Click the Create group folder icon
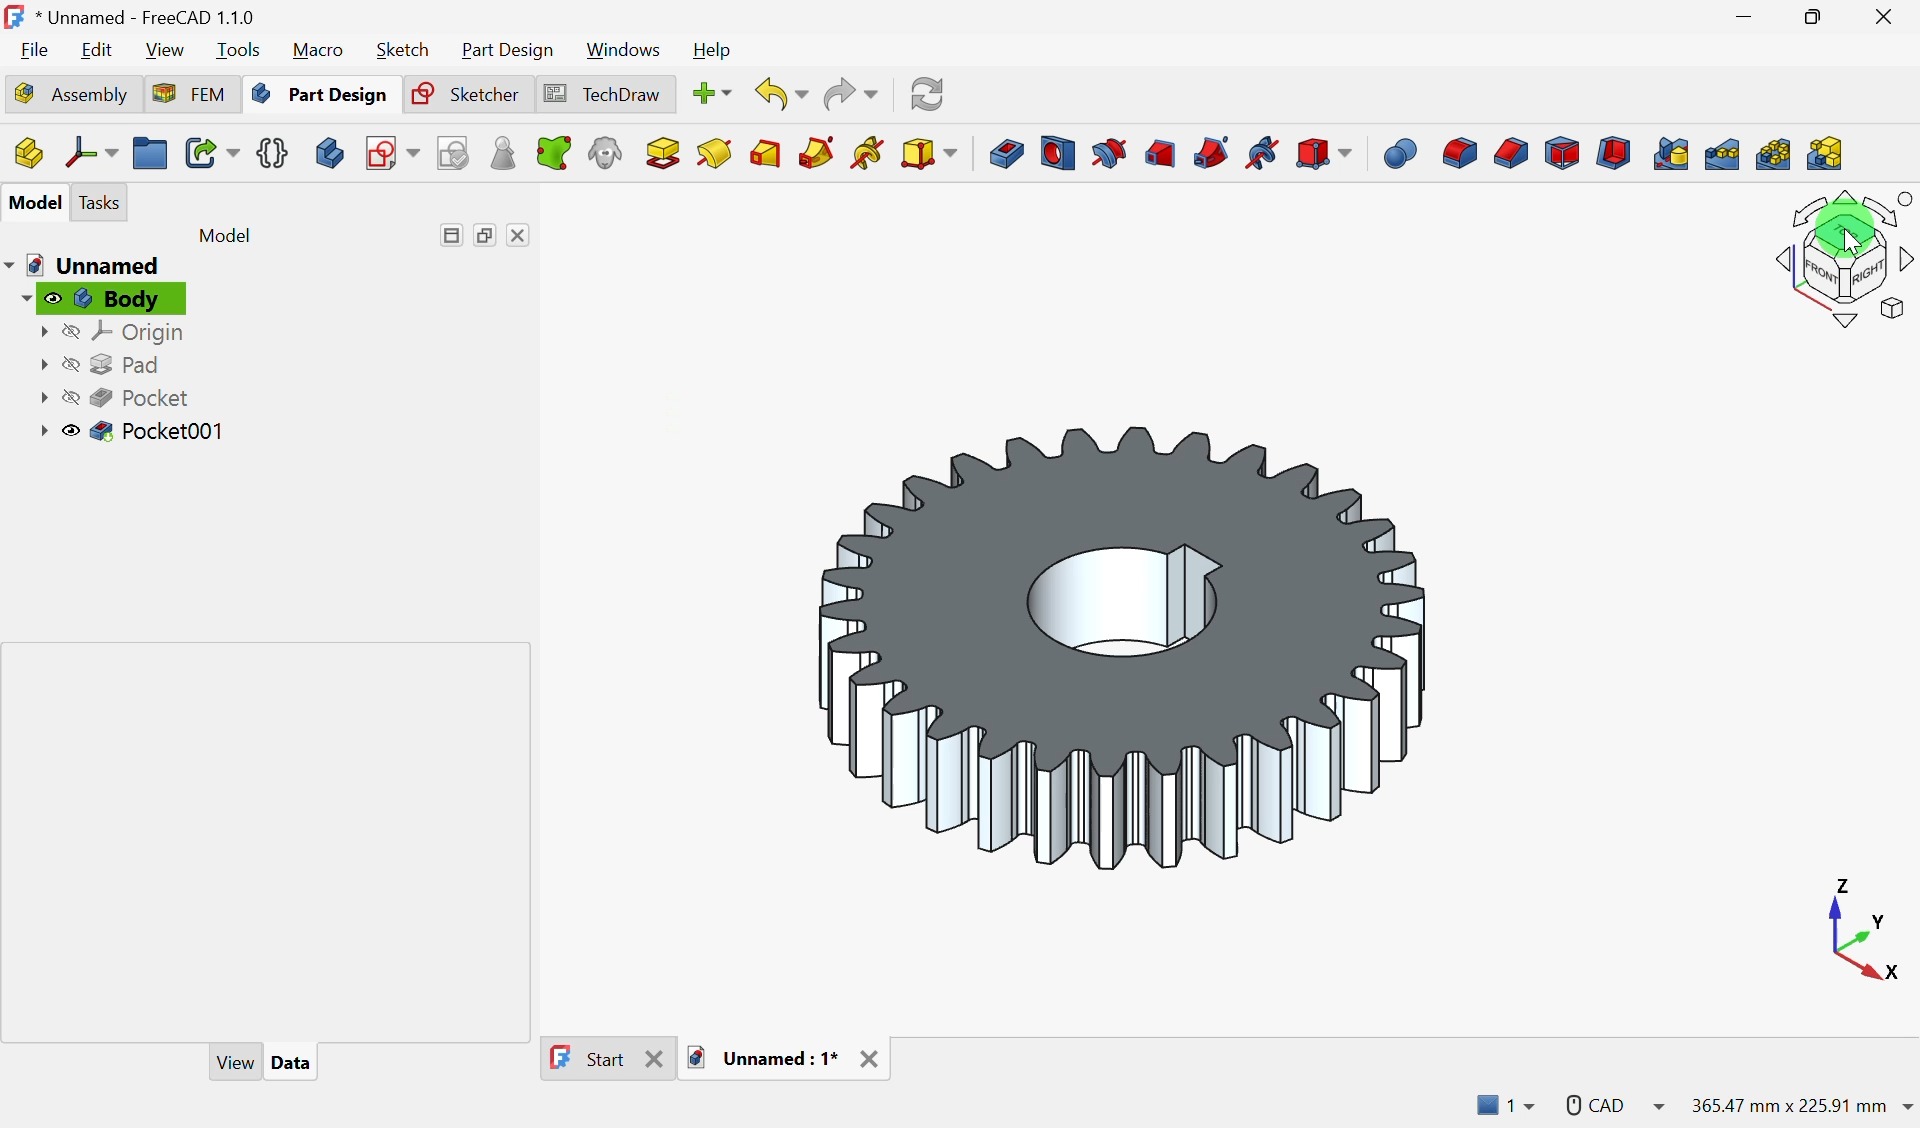1920x1128 pixels. [x=151, y=154]
